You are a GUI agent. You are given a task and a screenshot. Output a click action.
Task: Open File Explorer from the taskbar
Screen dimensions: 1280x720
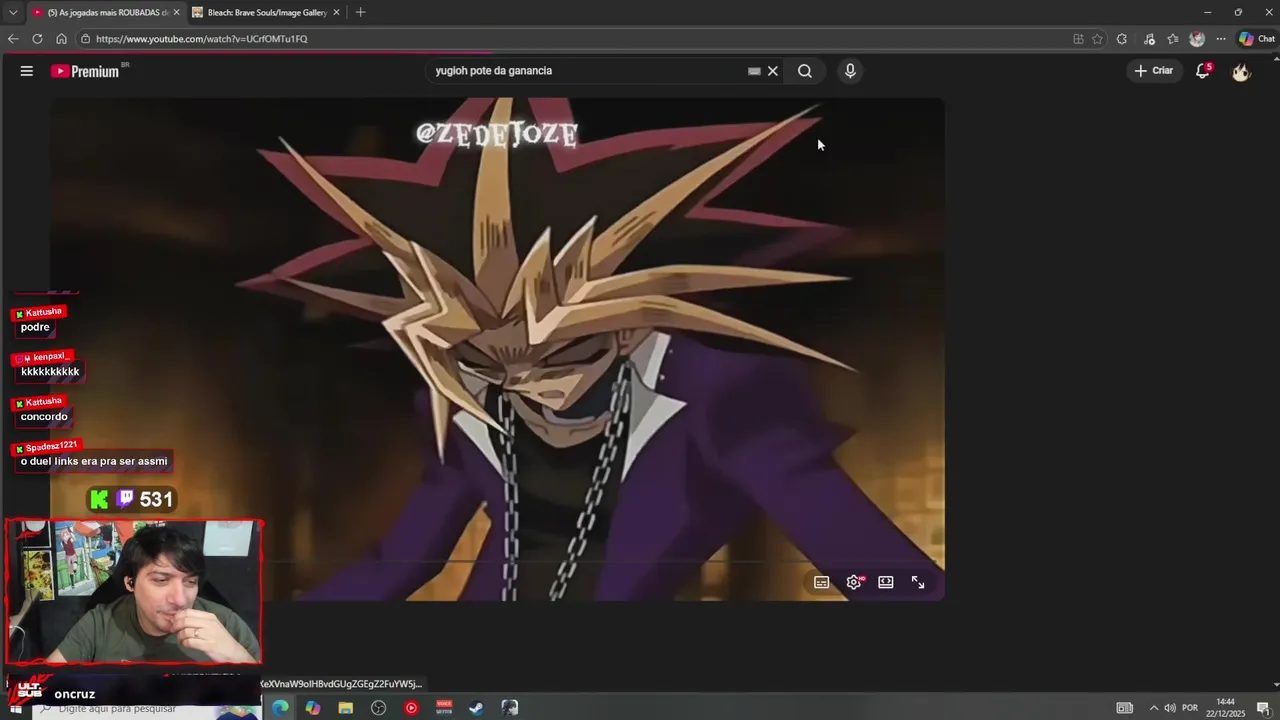[346, 708]
